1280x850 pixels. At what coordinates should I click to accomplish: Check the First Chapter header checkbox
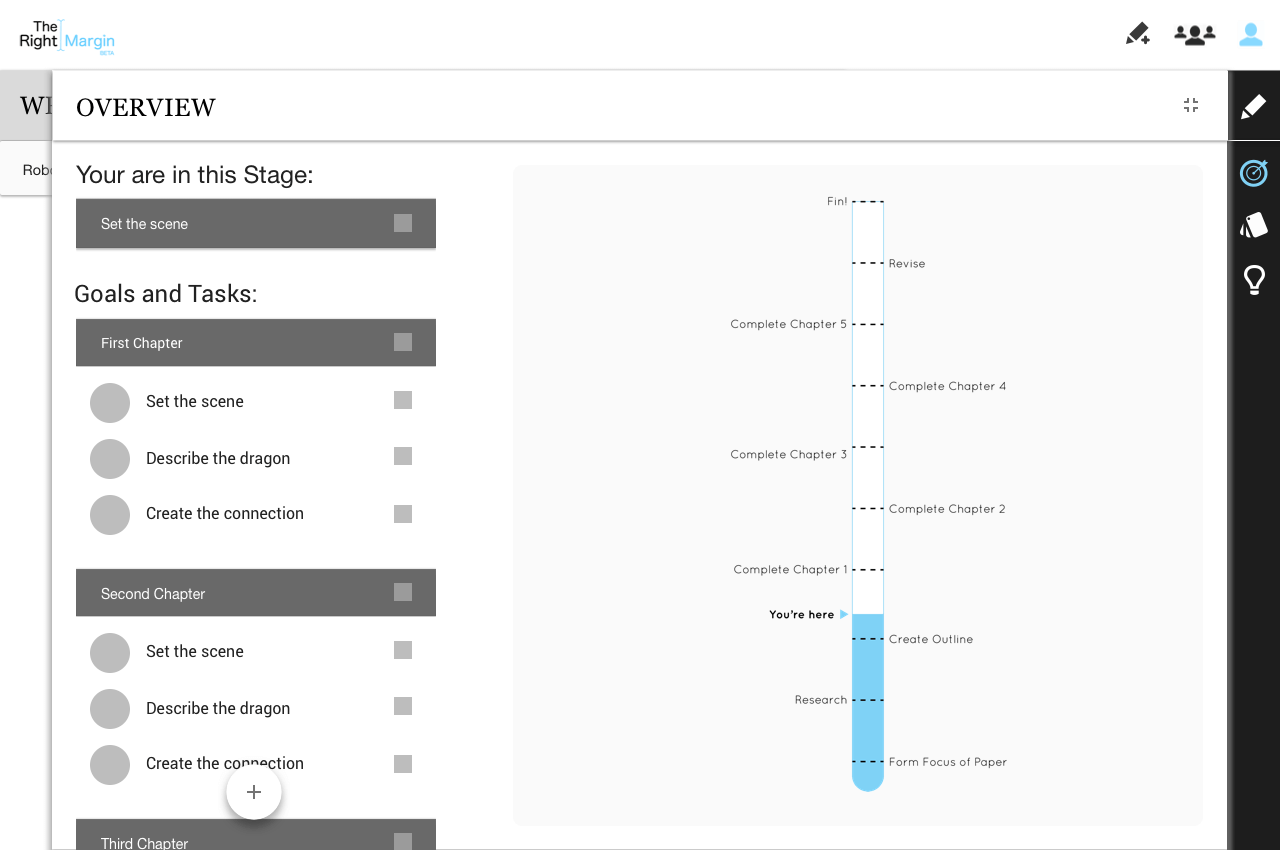point(403,342)
